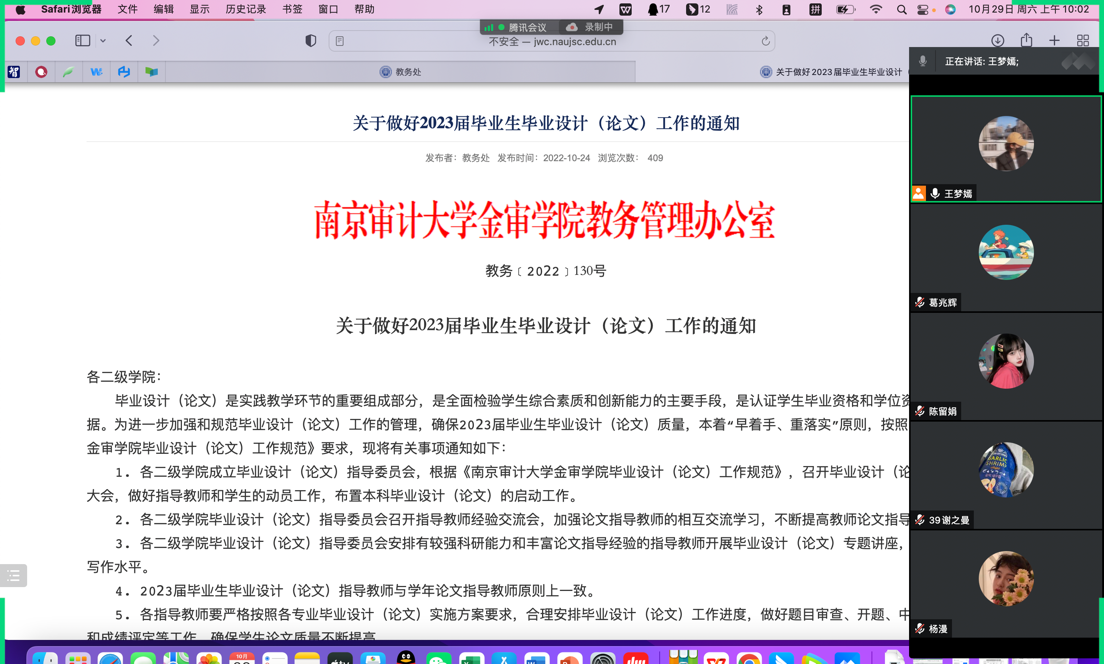Image resolution: width=1104 pixels, height=664 pixels.
Task: Show the tab overview grid icon
Action: (x=1083, y=41)
